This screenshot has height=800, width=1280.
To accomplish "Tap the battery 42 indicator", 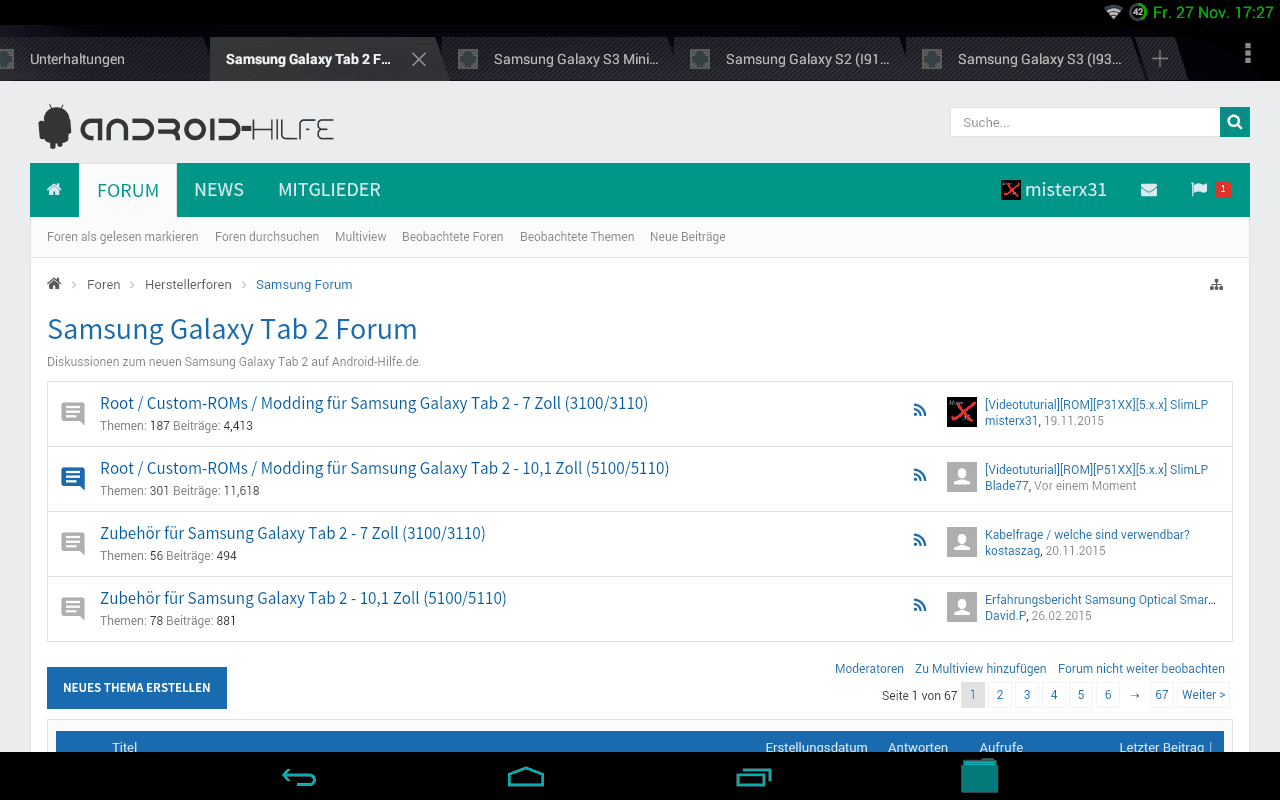I will tap(1138, 12).
